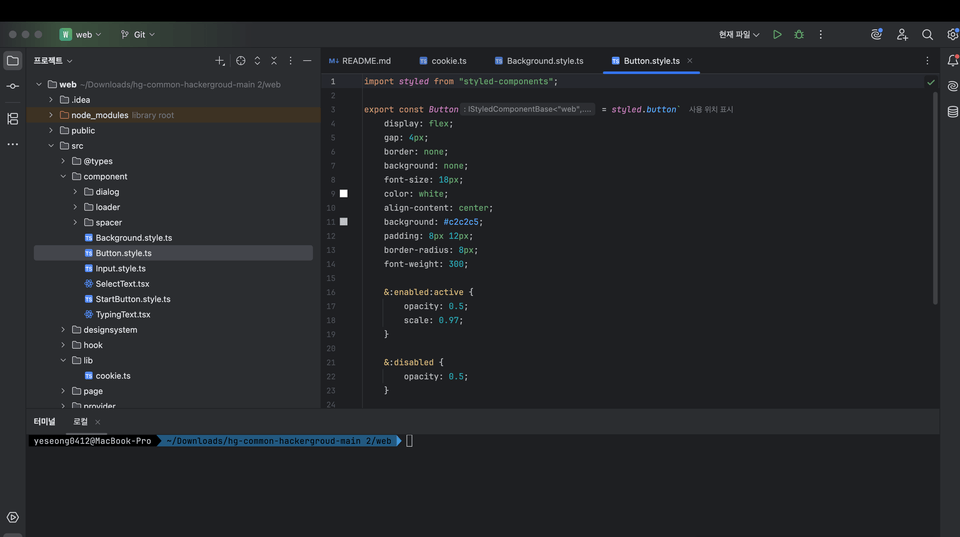
Task: Click the inspection checkmark widget
Action: point(931,82)
